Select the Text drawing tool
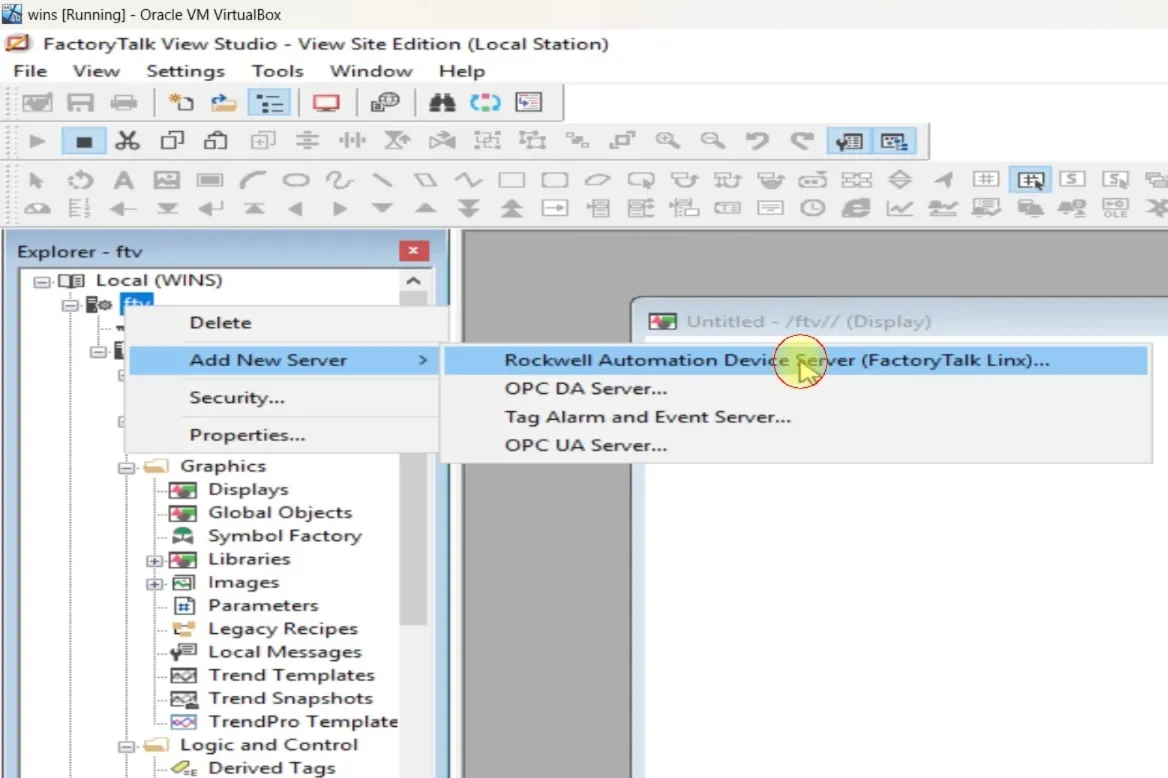 123,180
